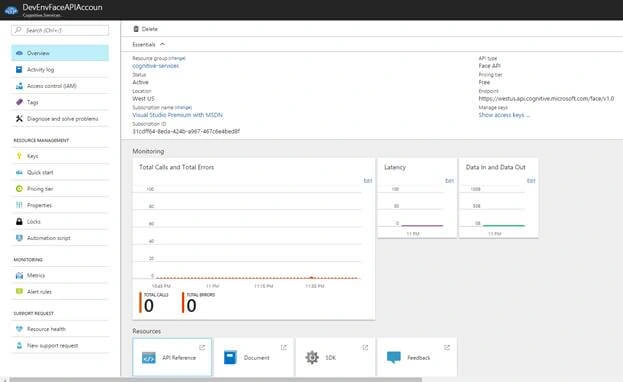This screenshot has height=382, width=623.
Task: Click the New support request icon
Action: point(19,345)
